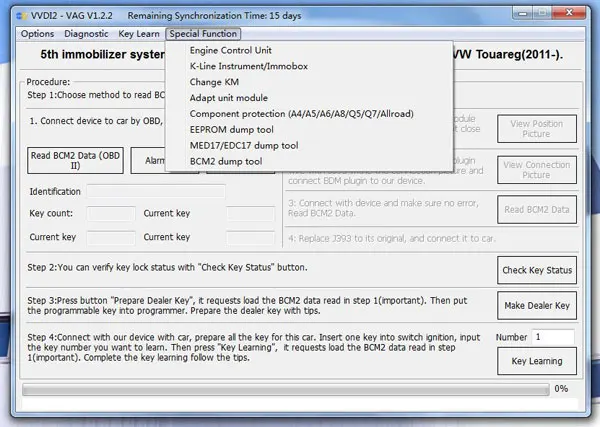Click the partially hidden Alarm button
The height and width of the screenshot is (427, 600).
(148, 161)
